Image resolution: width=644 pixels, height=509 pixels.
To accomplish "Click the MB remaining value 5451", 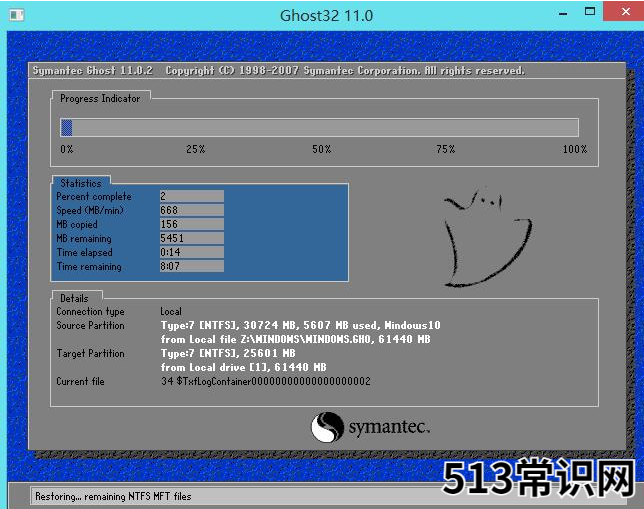I will [192, 238].
